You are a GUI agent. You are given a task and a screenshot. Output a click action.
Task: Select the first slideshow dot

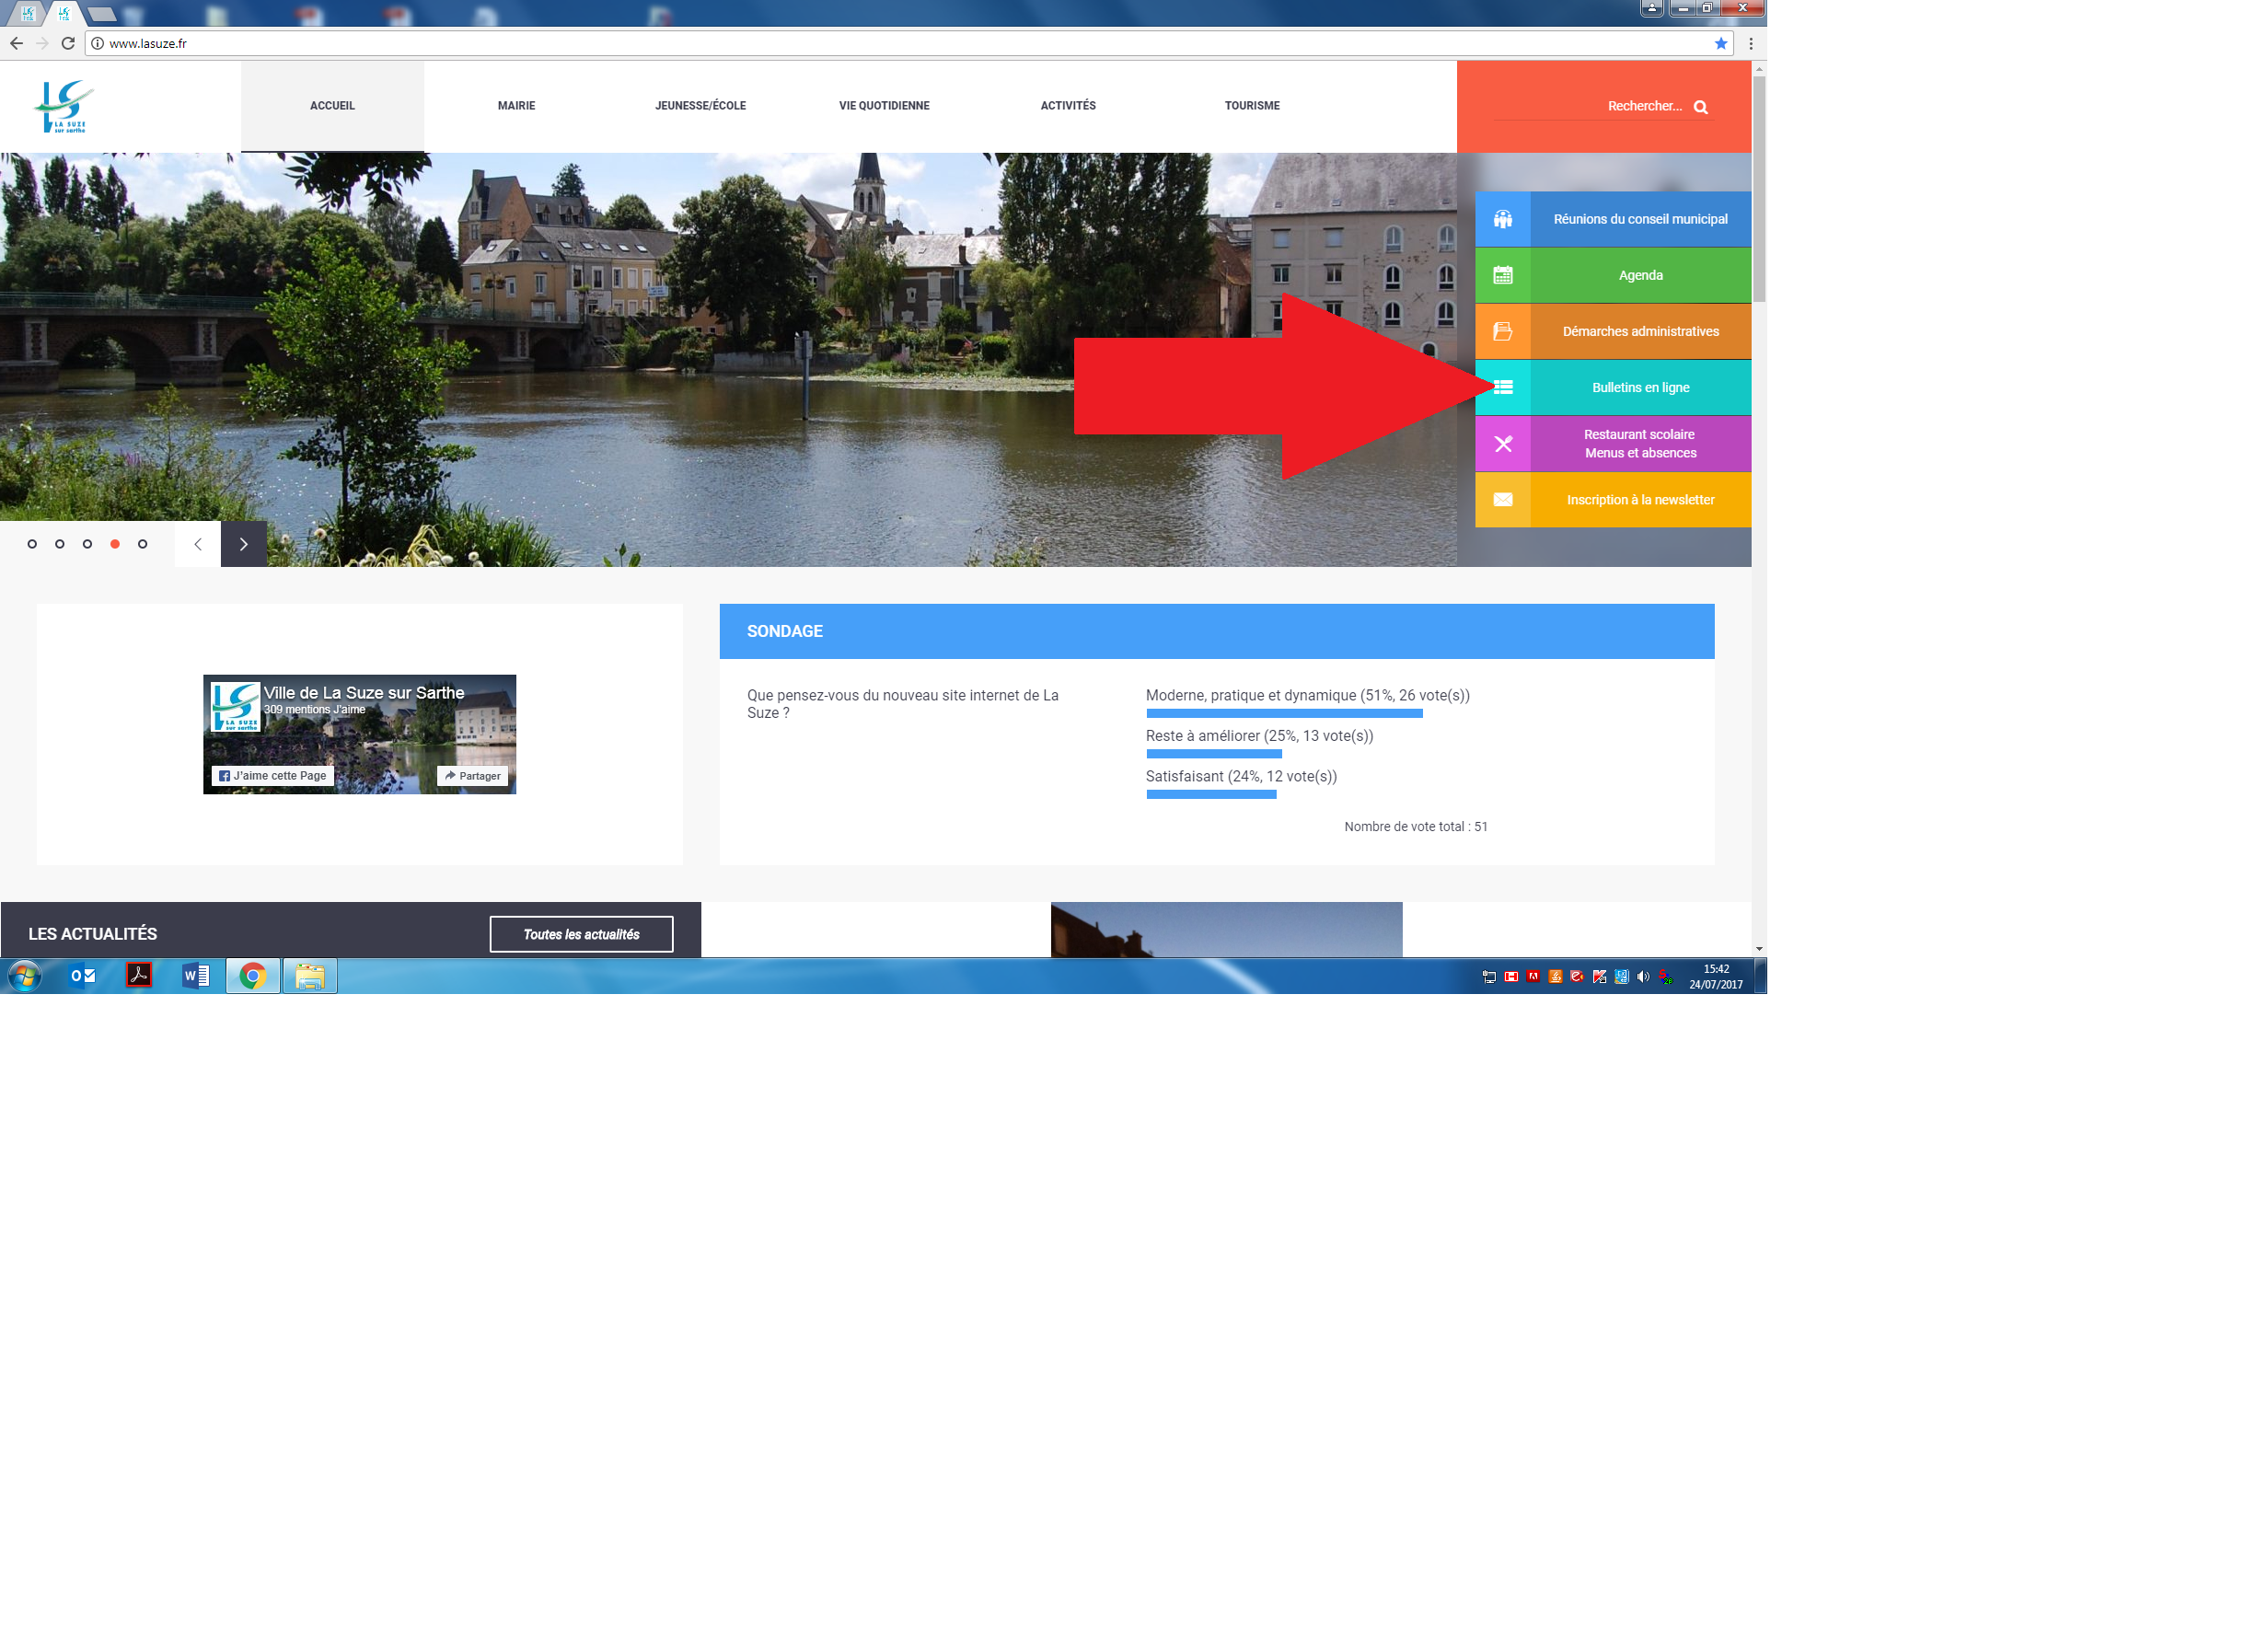(32, 544)
